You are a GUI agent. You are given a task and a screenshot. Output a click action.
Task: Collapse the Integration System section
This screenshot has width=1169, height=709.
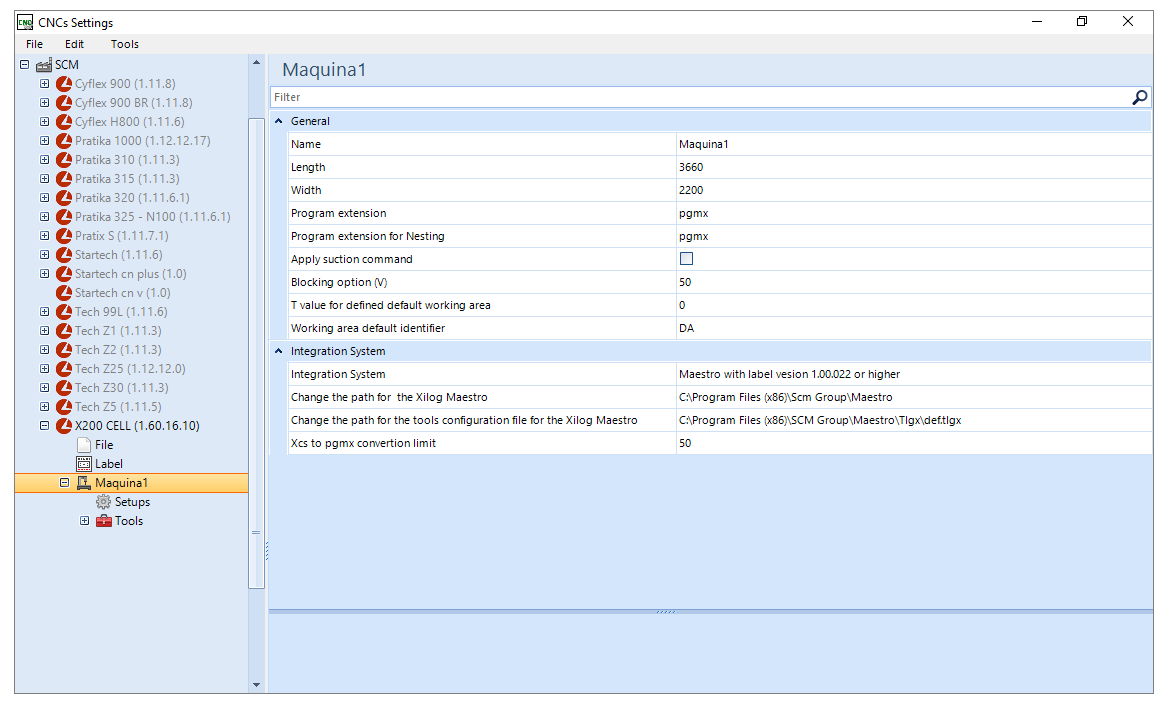click(279, 351)
